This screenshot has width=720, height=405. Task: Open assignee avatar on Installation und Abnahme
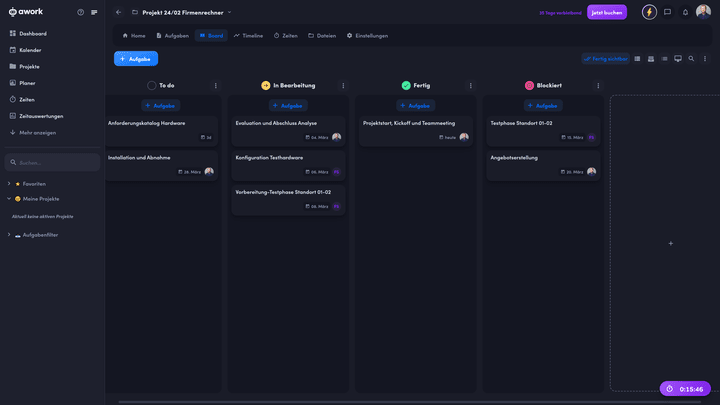click(209, 171)
